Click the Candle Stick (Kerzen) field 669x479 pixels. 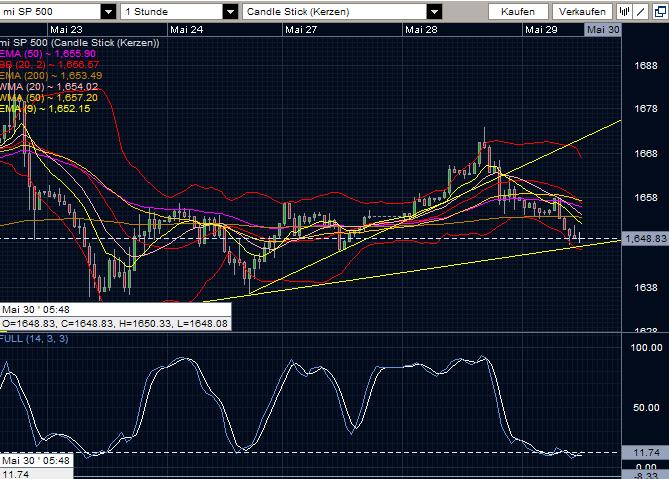[x=335, y=12]
